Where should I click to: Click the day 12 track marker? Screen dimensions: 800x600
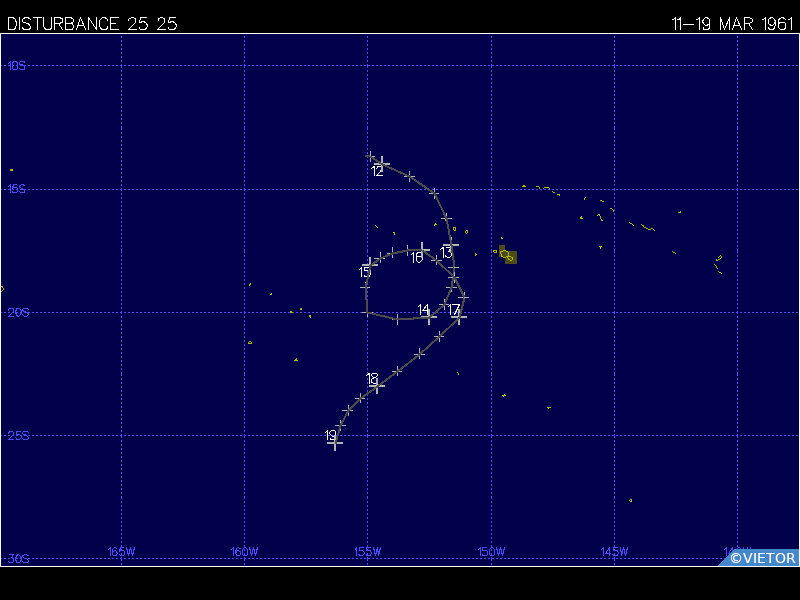point(382,162)
